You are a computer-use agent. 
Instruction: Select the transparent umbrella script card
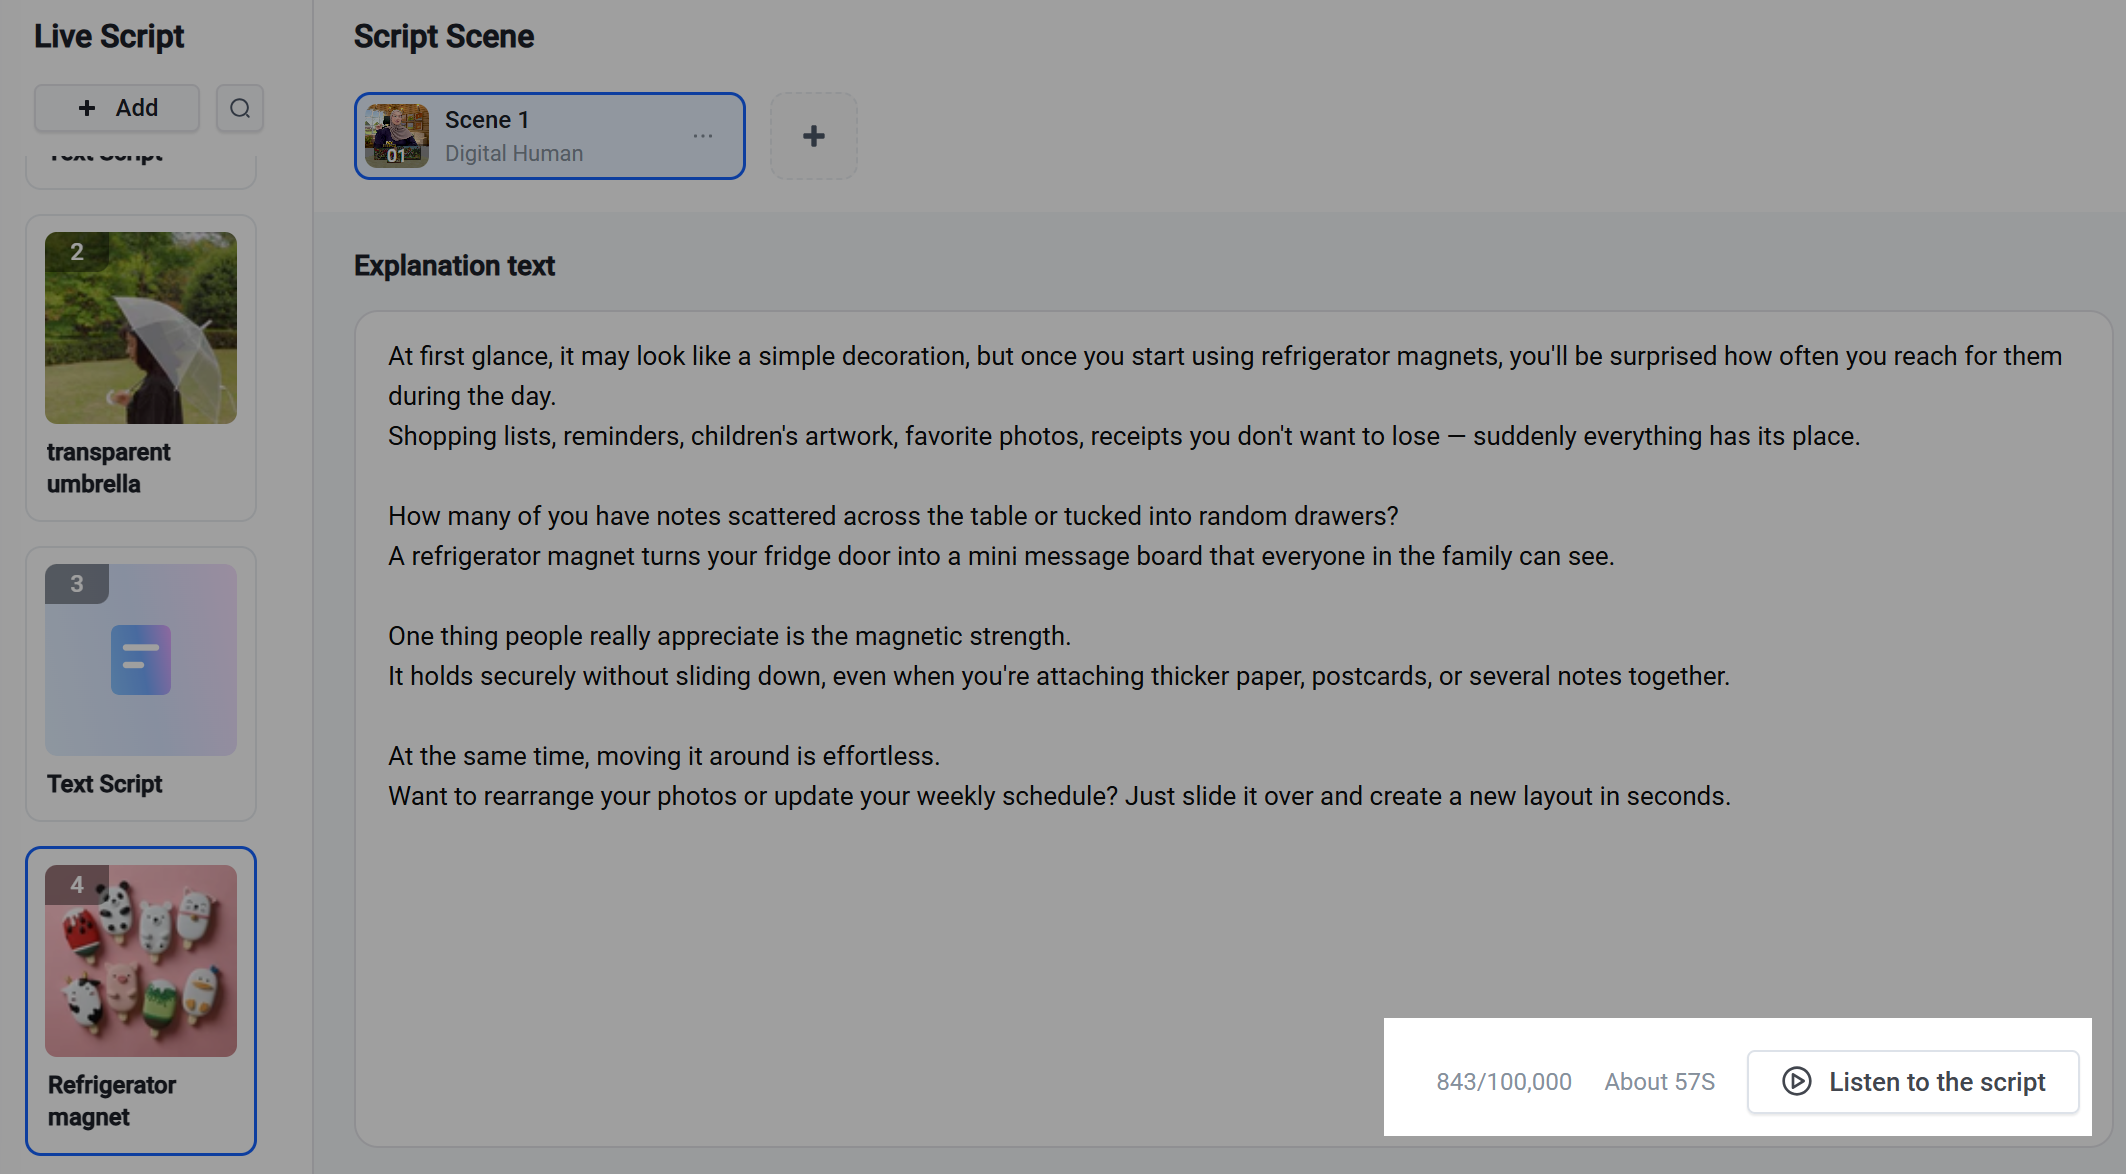click(141, 368)
